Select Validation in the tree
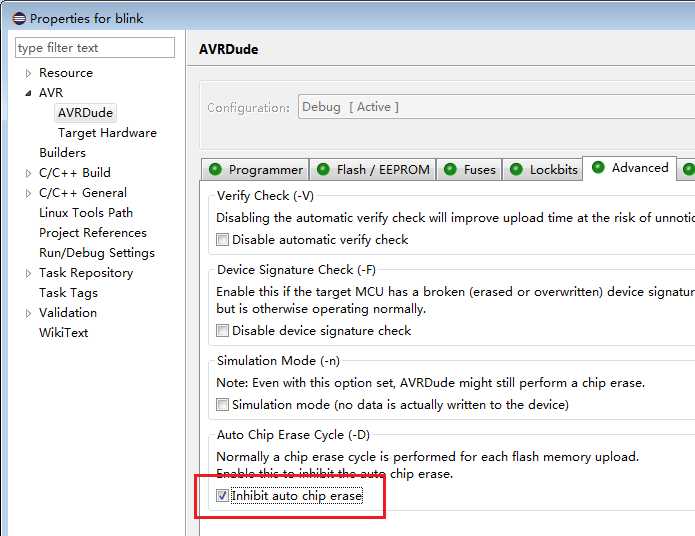695x536 pixels. 68,313
